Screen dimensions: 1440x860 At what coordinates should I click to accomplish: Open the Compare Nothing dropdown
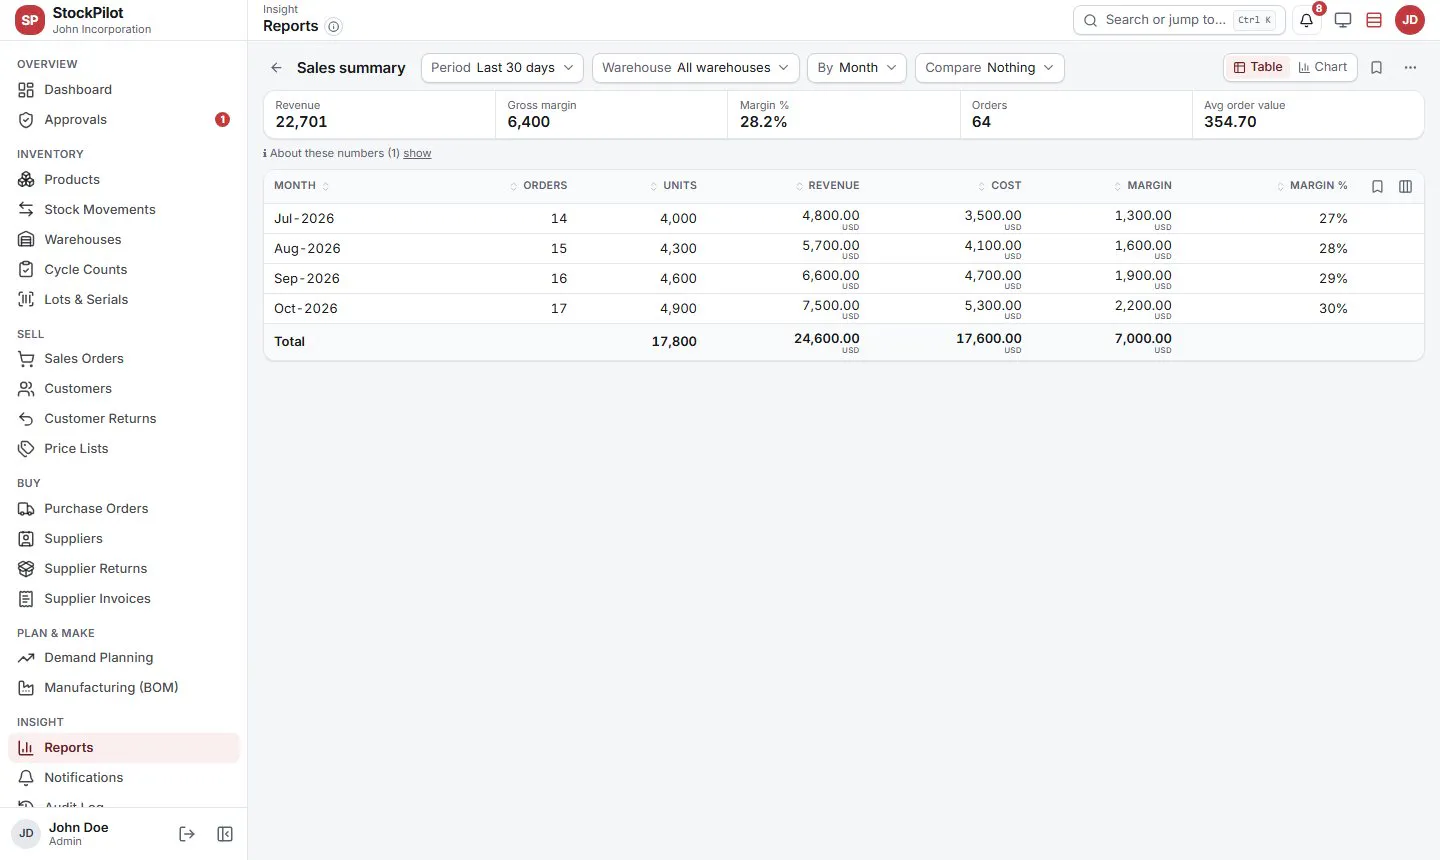pyautogui.click(x=990, y=68)
